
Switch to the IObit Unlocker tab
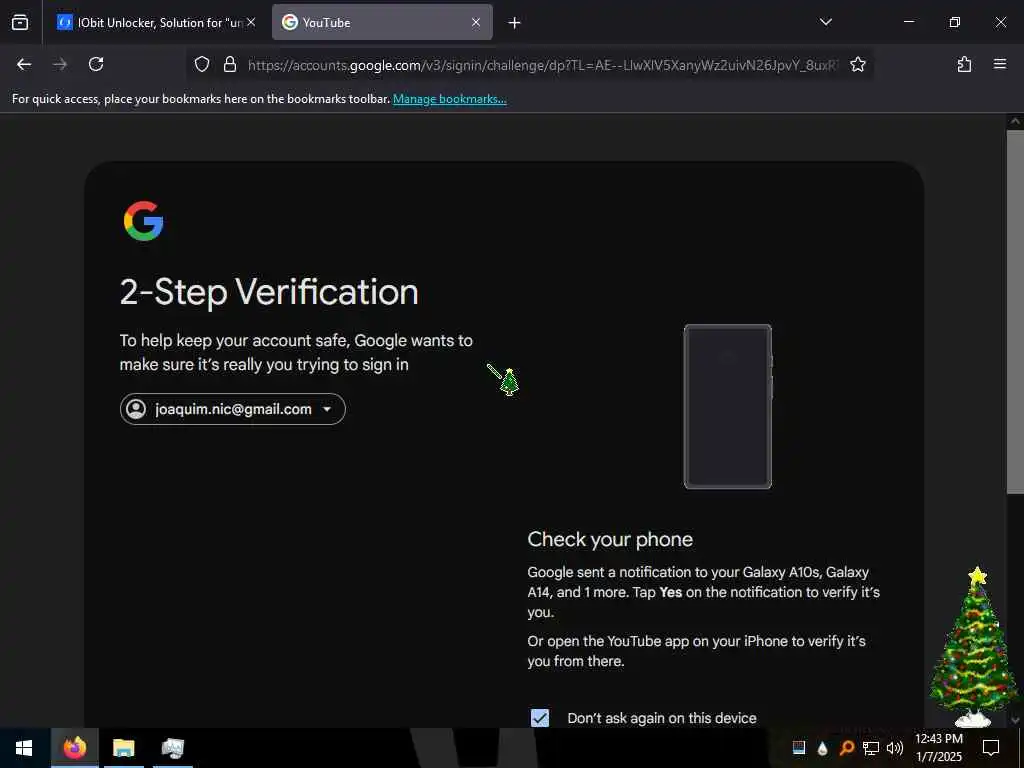point(155,22)
